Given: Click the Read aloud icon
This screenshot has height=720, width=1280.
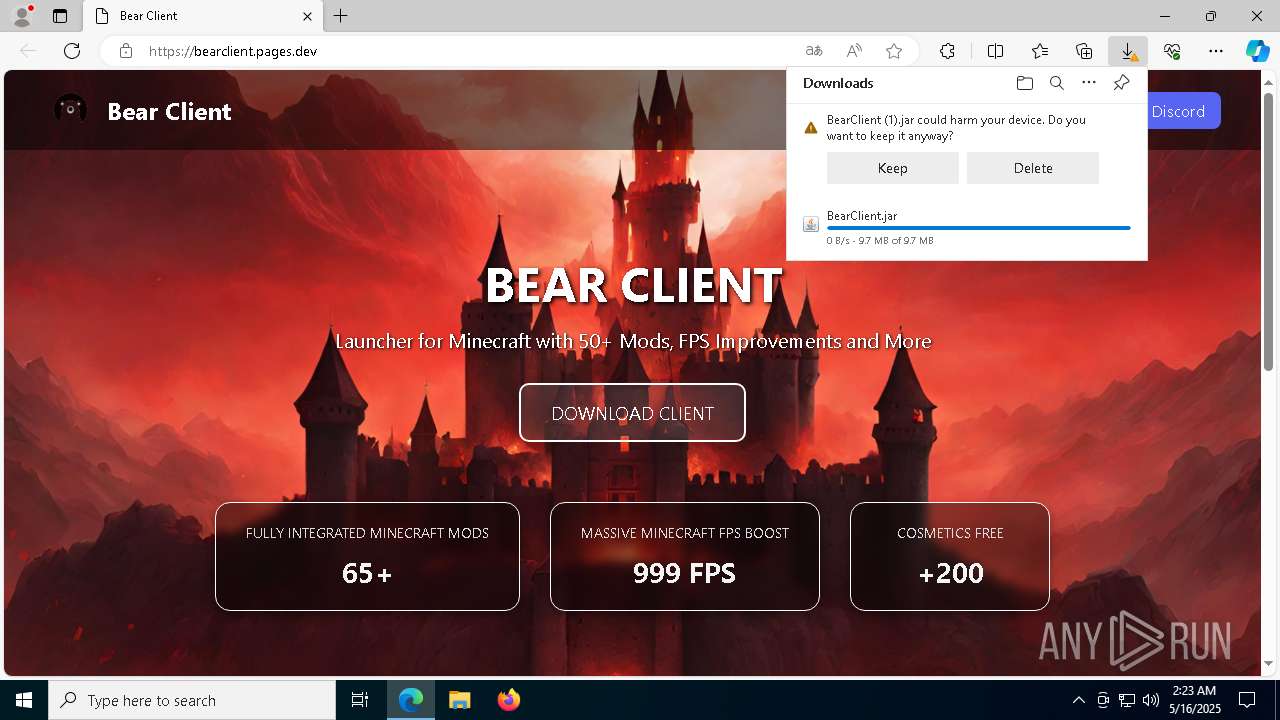Looking at the screenshot, I should [854, 51].
